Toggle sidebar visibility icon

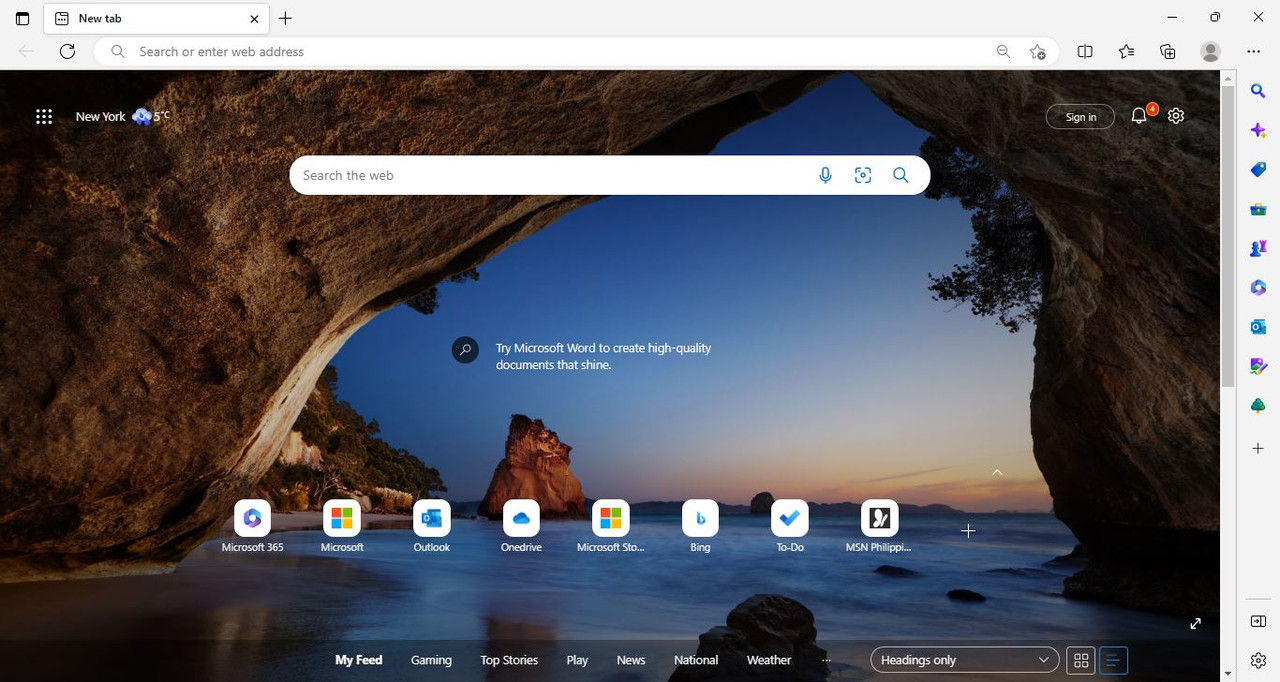1258,621
